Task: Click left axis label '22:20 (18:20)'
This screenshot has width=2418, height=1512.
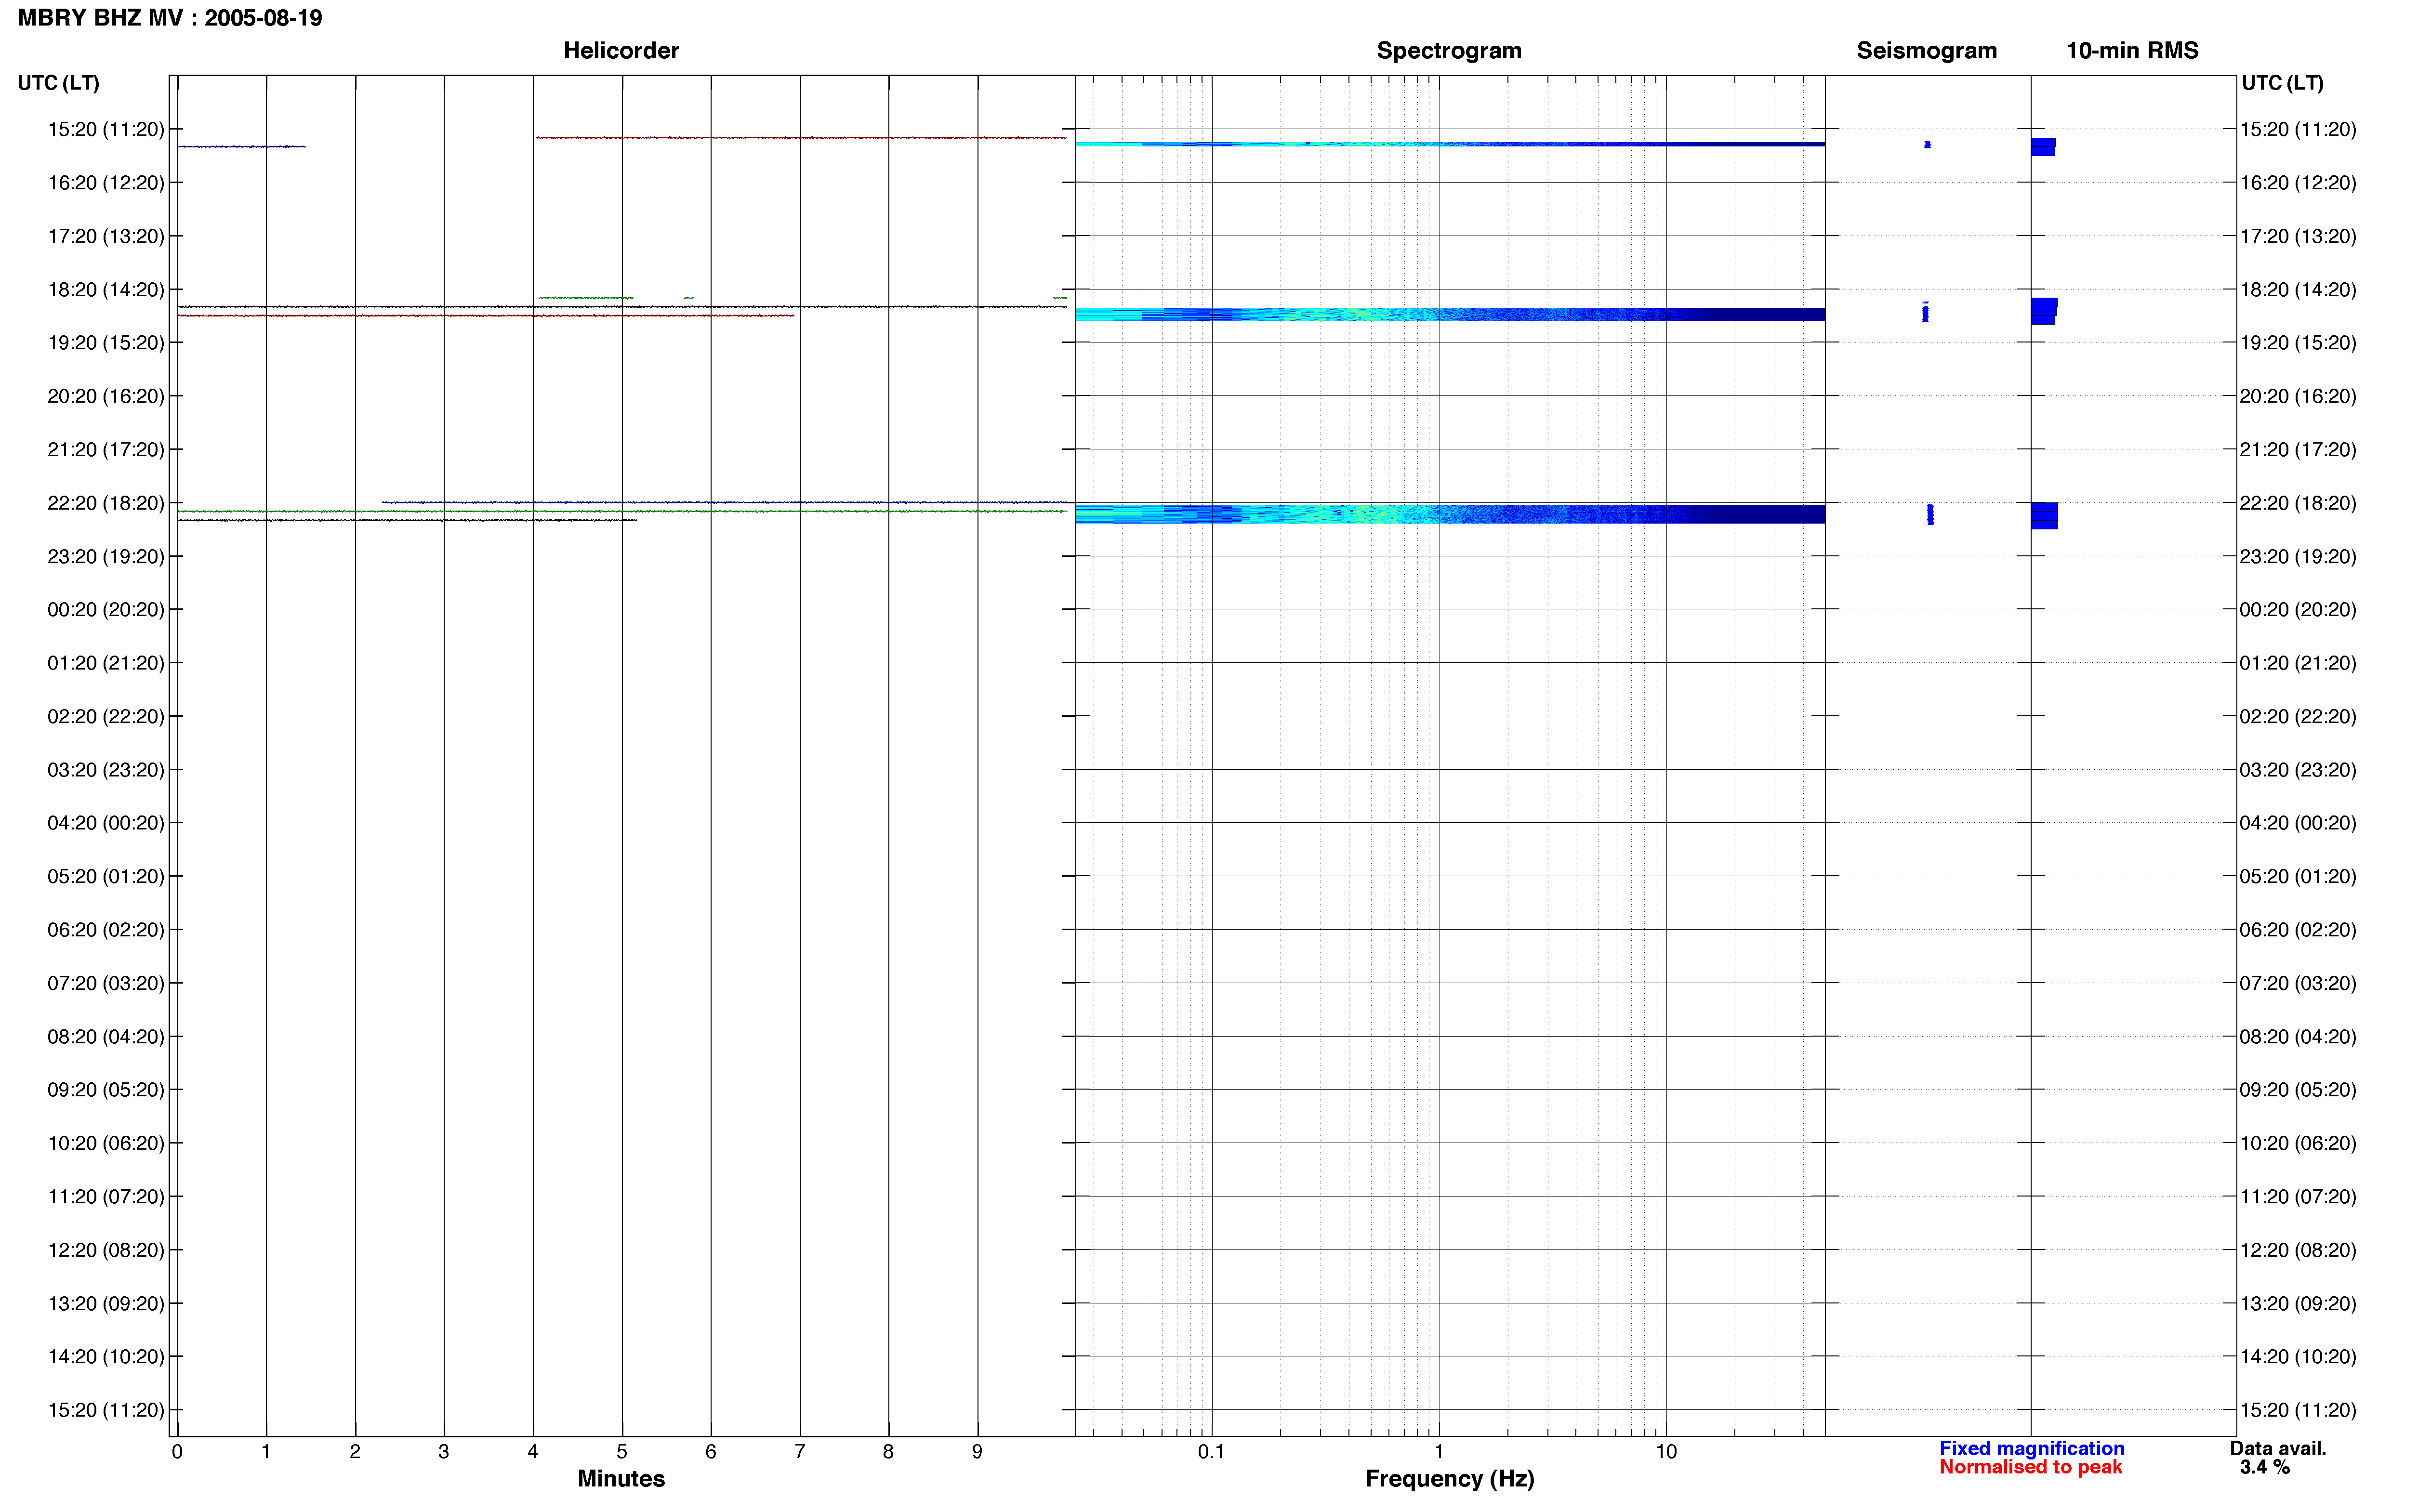Action: coord(106,503)
